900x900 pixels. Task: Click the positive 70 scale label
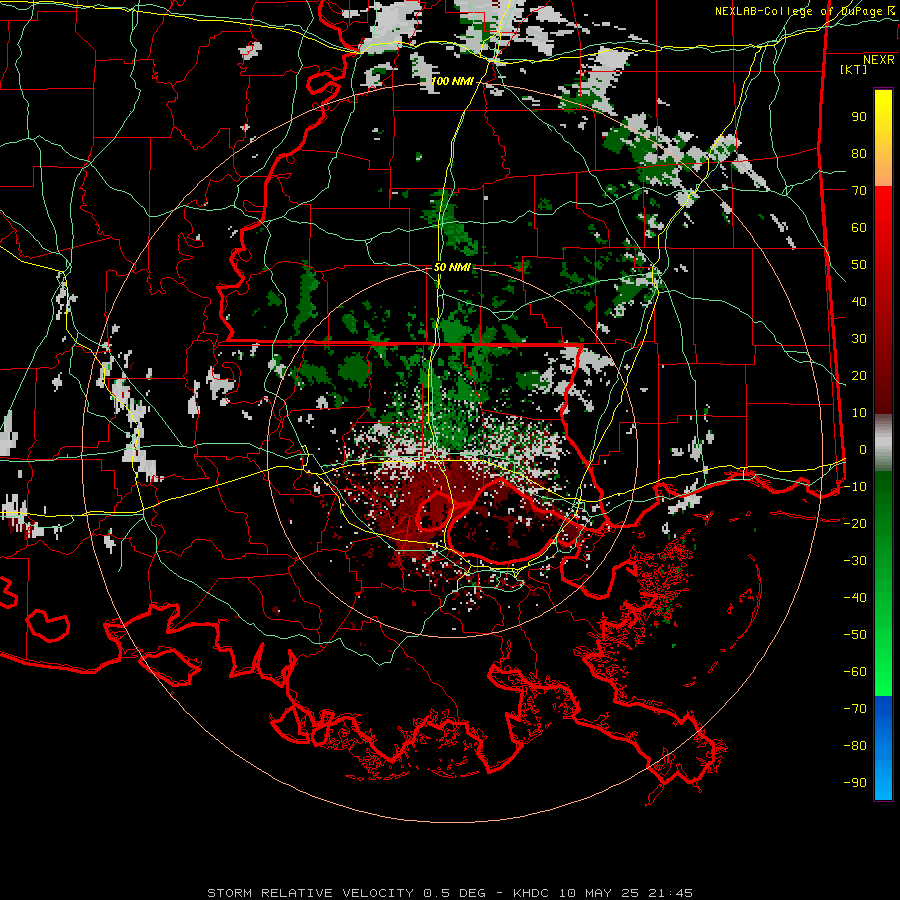click(859, 191)
